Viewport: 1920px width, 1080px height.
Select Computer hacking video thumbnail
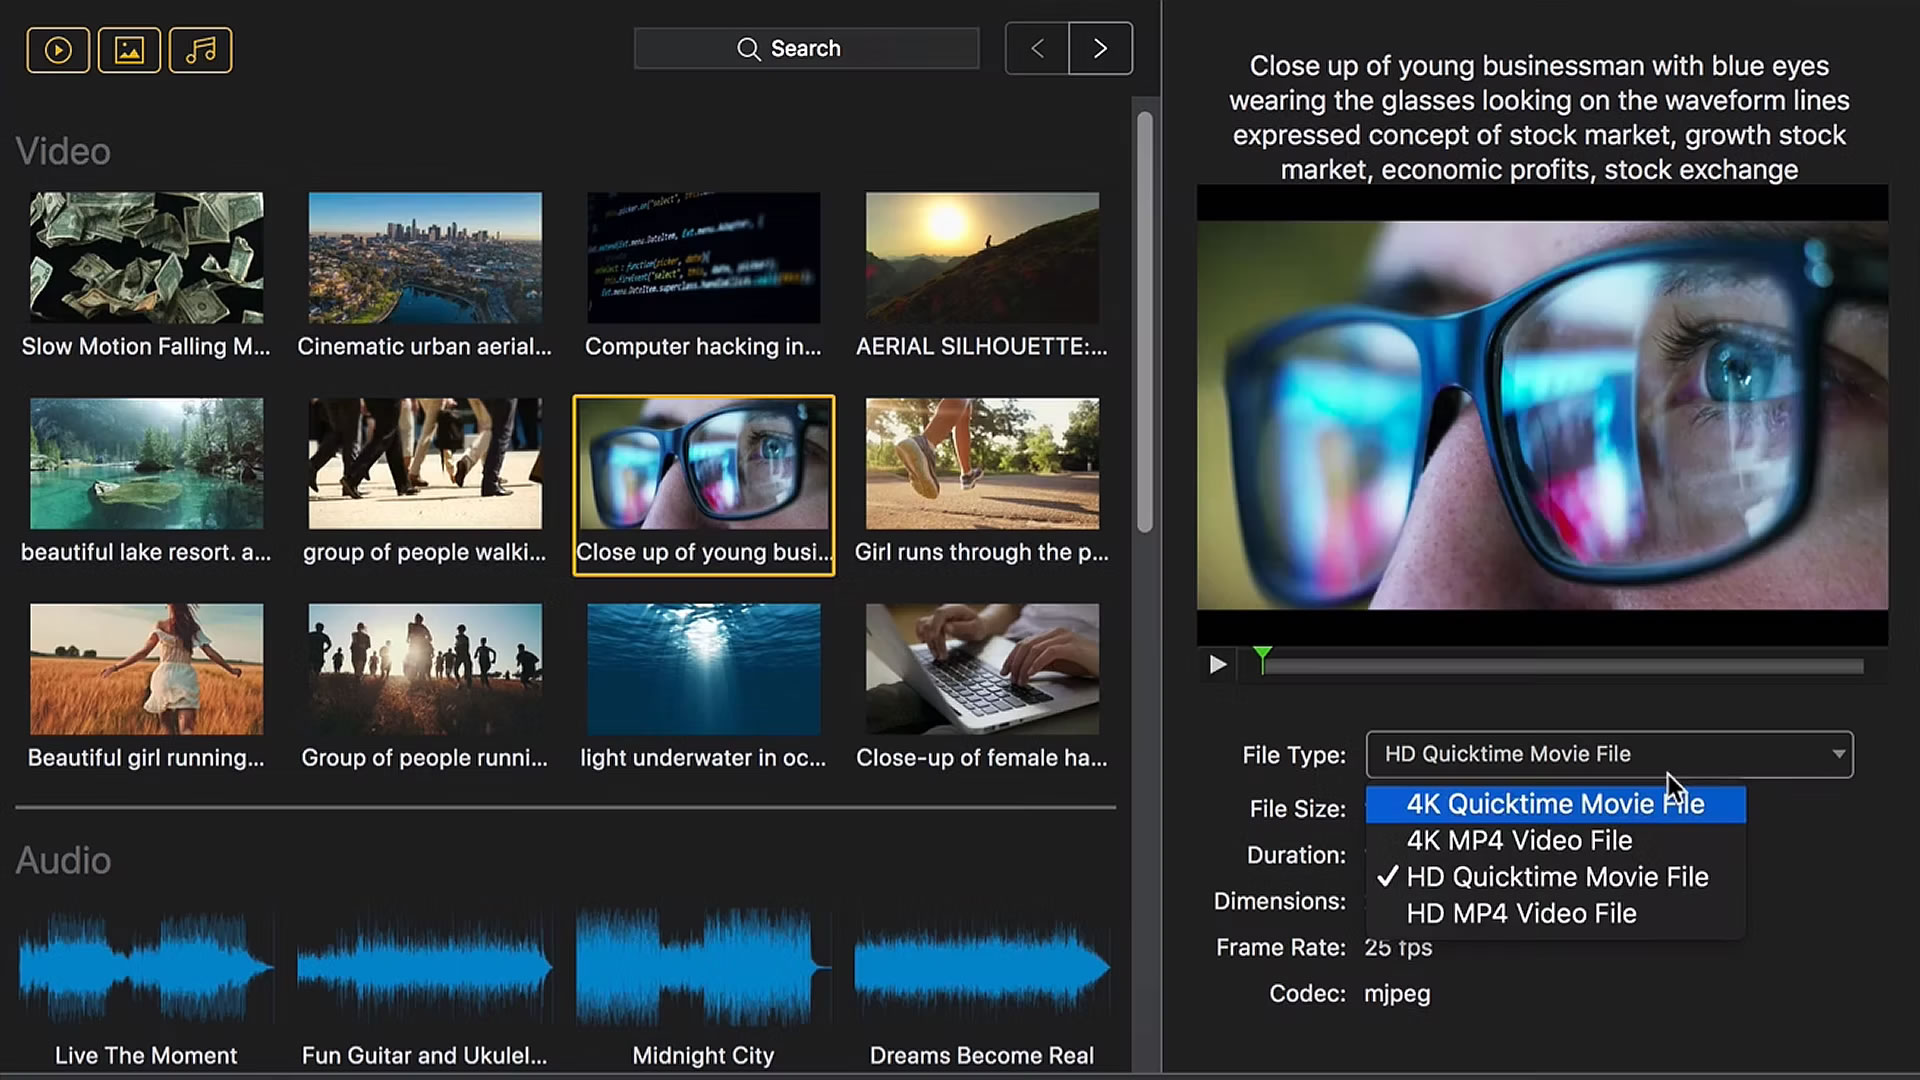click(x=704, y=258)
